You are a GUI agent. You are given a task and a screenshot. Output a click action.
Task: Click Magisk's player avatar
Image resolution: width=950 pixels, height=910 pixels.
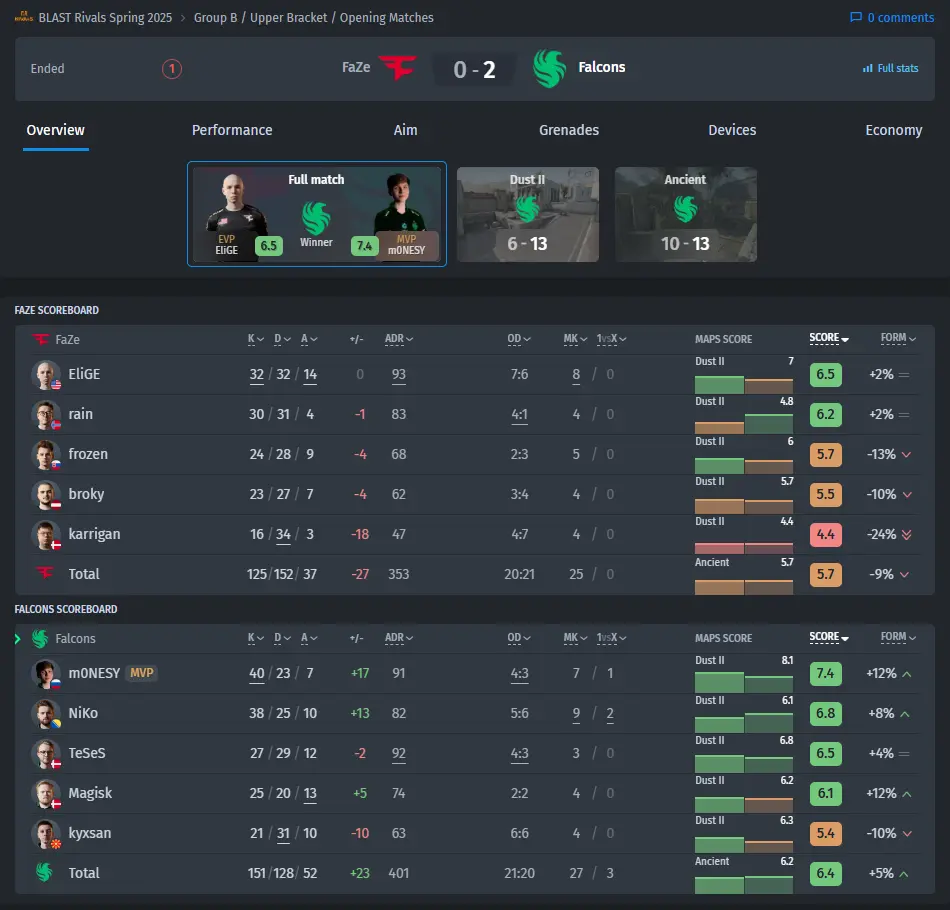pos(46,794)
